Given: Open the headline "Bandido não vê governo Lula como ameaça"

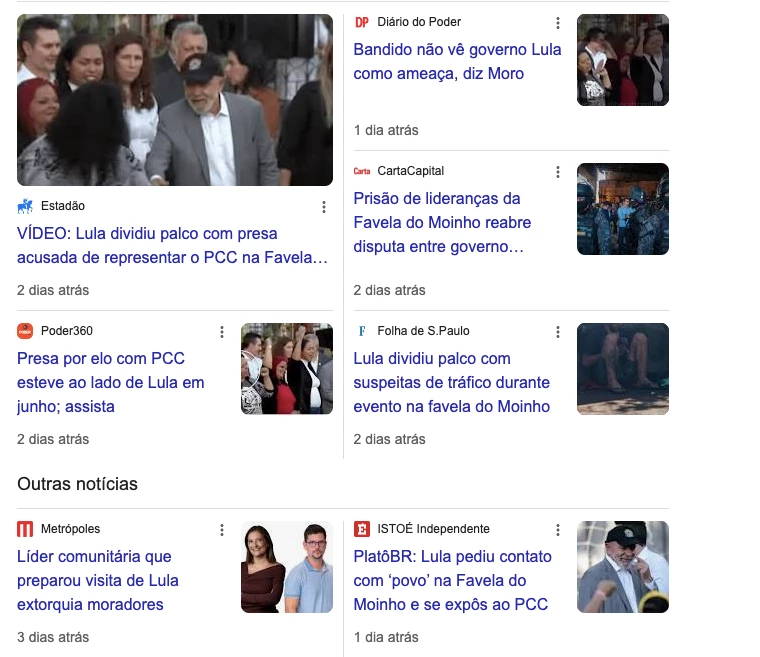Looking at the screenshot, I should (457, 61).
